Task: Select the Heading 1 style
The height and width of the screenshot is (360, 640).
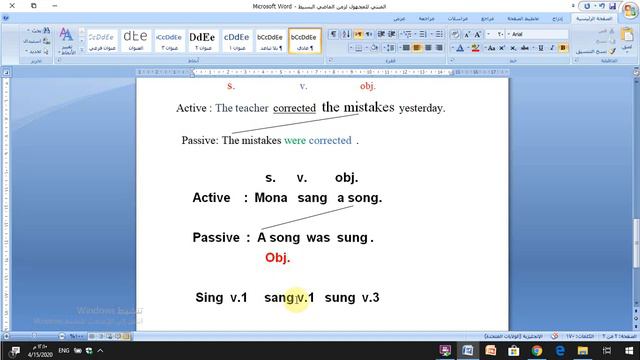Action: 236,41
